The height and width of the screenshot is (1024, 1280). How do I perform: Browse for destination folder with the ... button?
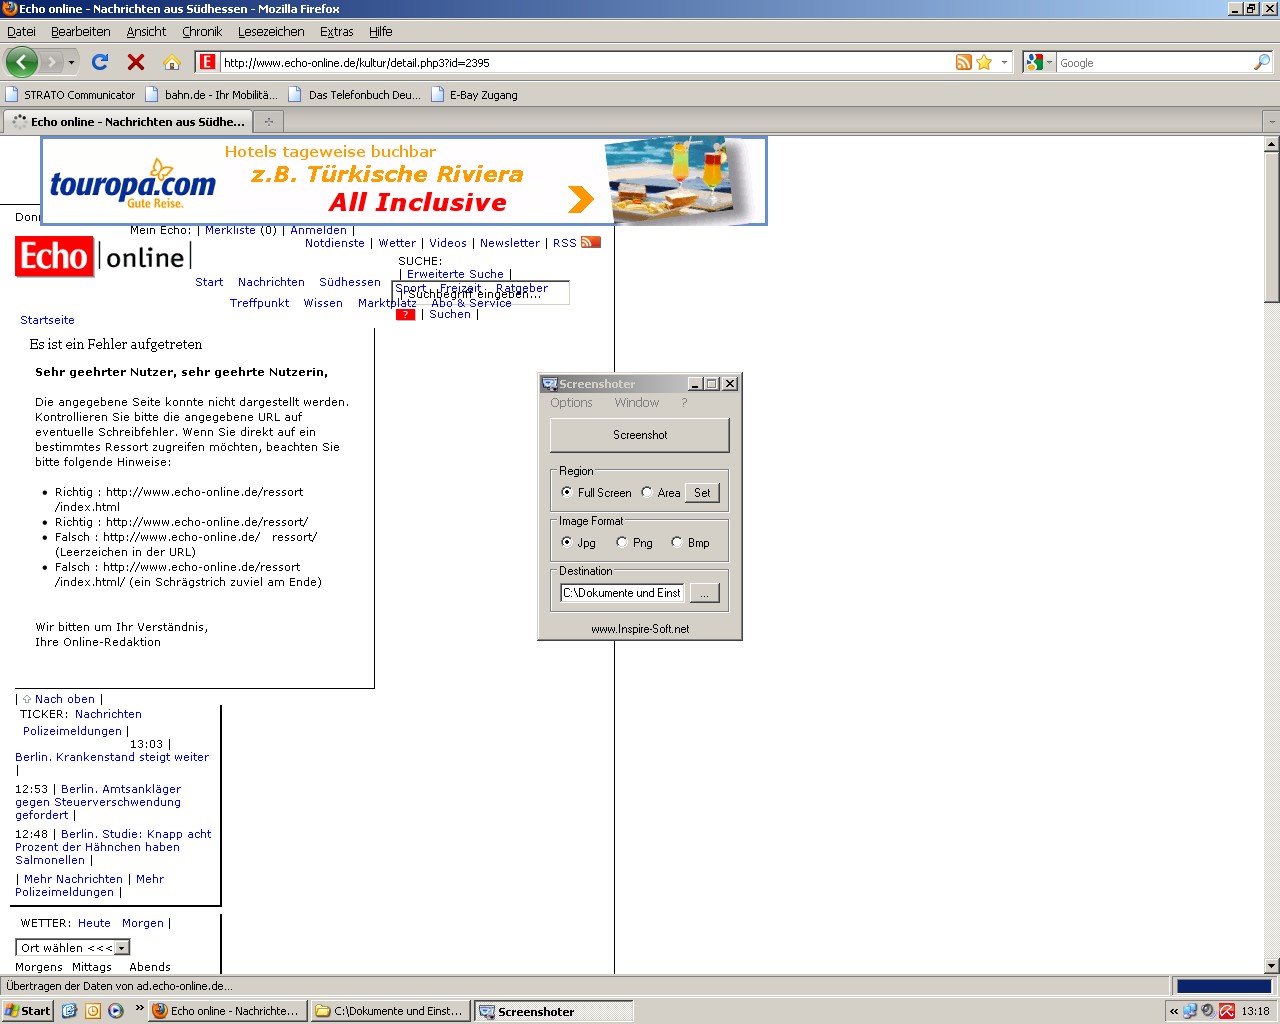click(x=704, y=593)
